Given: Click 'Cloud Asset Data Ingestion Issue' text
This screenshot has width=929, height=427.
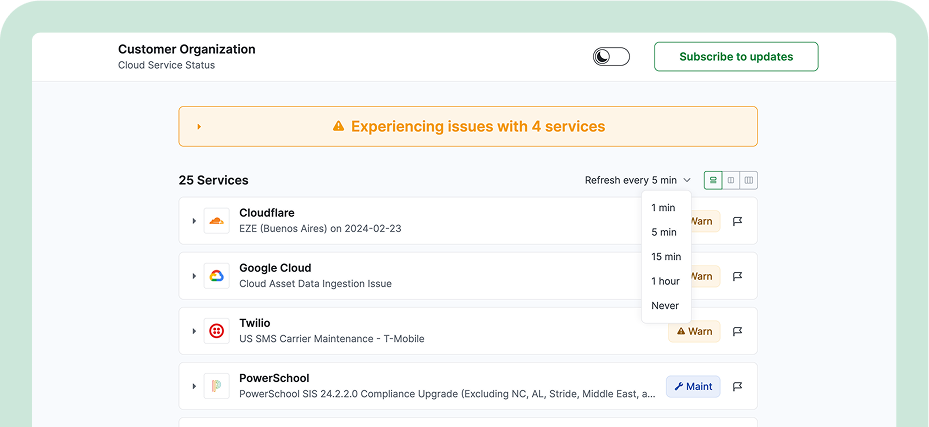Looking at the screenshot, I should pos(315,284).
